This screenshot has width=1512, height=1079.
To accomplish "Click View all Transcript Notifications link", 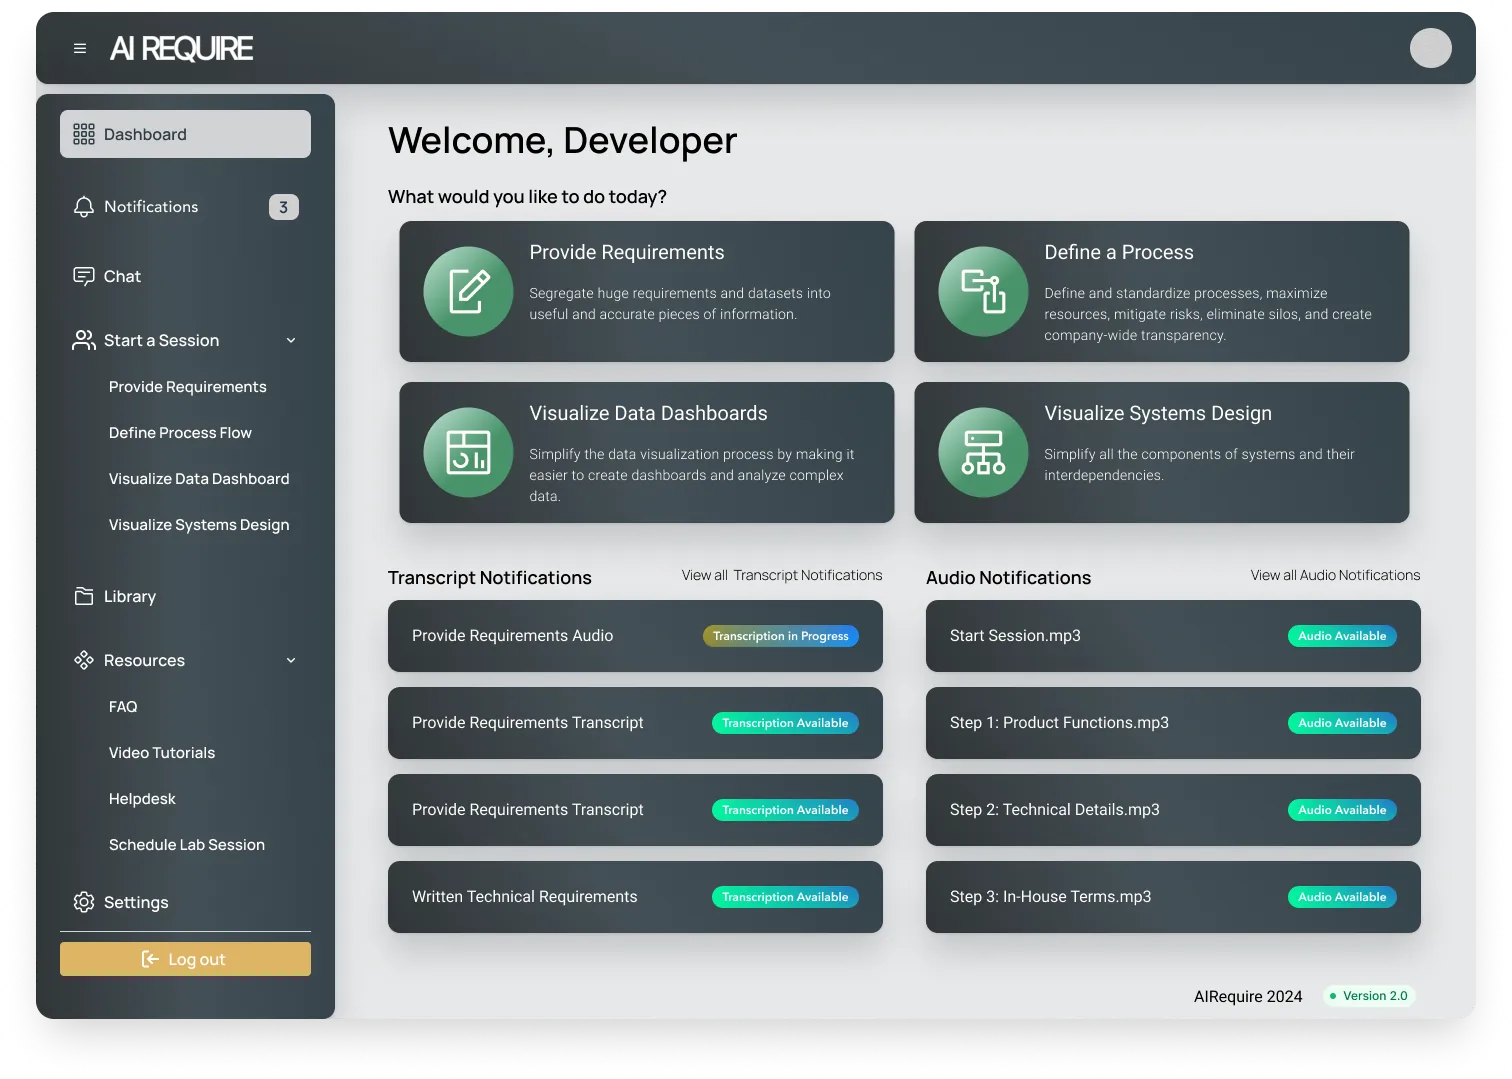I will click(782, 575).
